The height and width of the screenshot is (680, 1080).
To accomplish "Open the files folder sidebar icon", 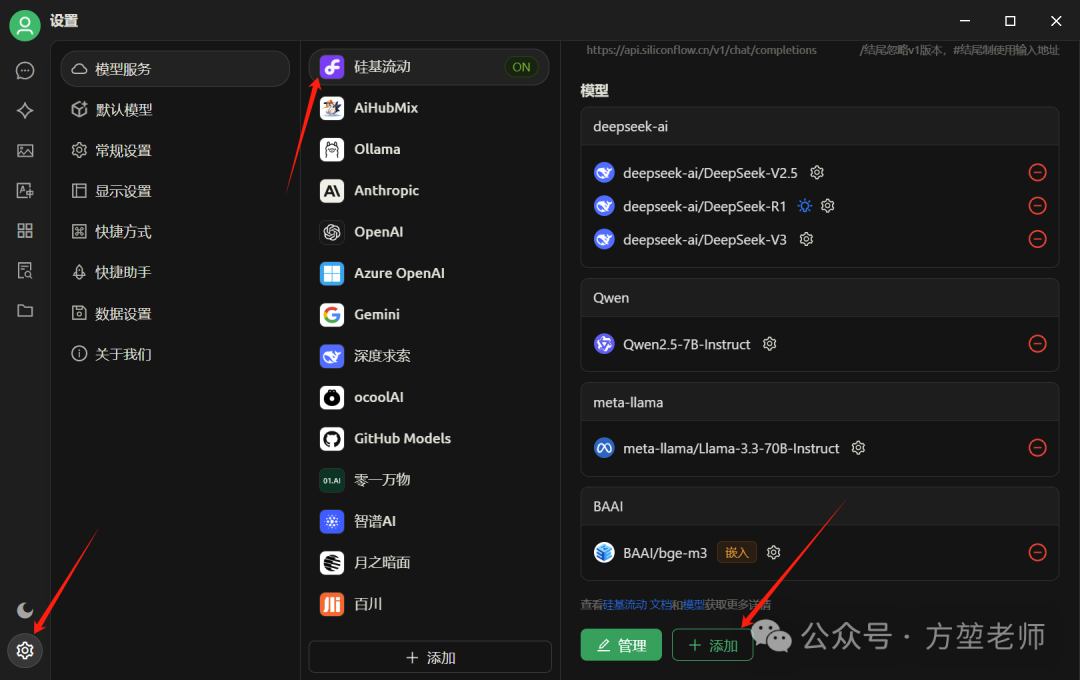I will tap(25, 311).
